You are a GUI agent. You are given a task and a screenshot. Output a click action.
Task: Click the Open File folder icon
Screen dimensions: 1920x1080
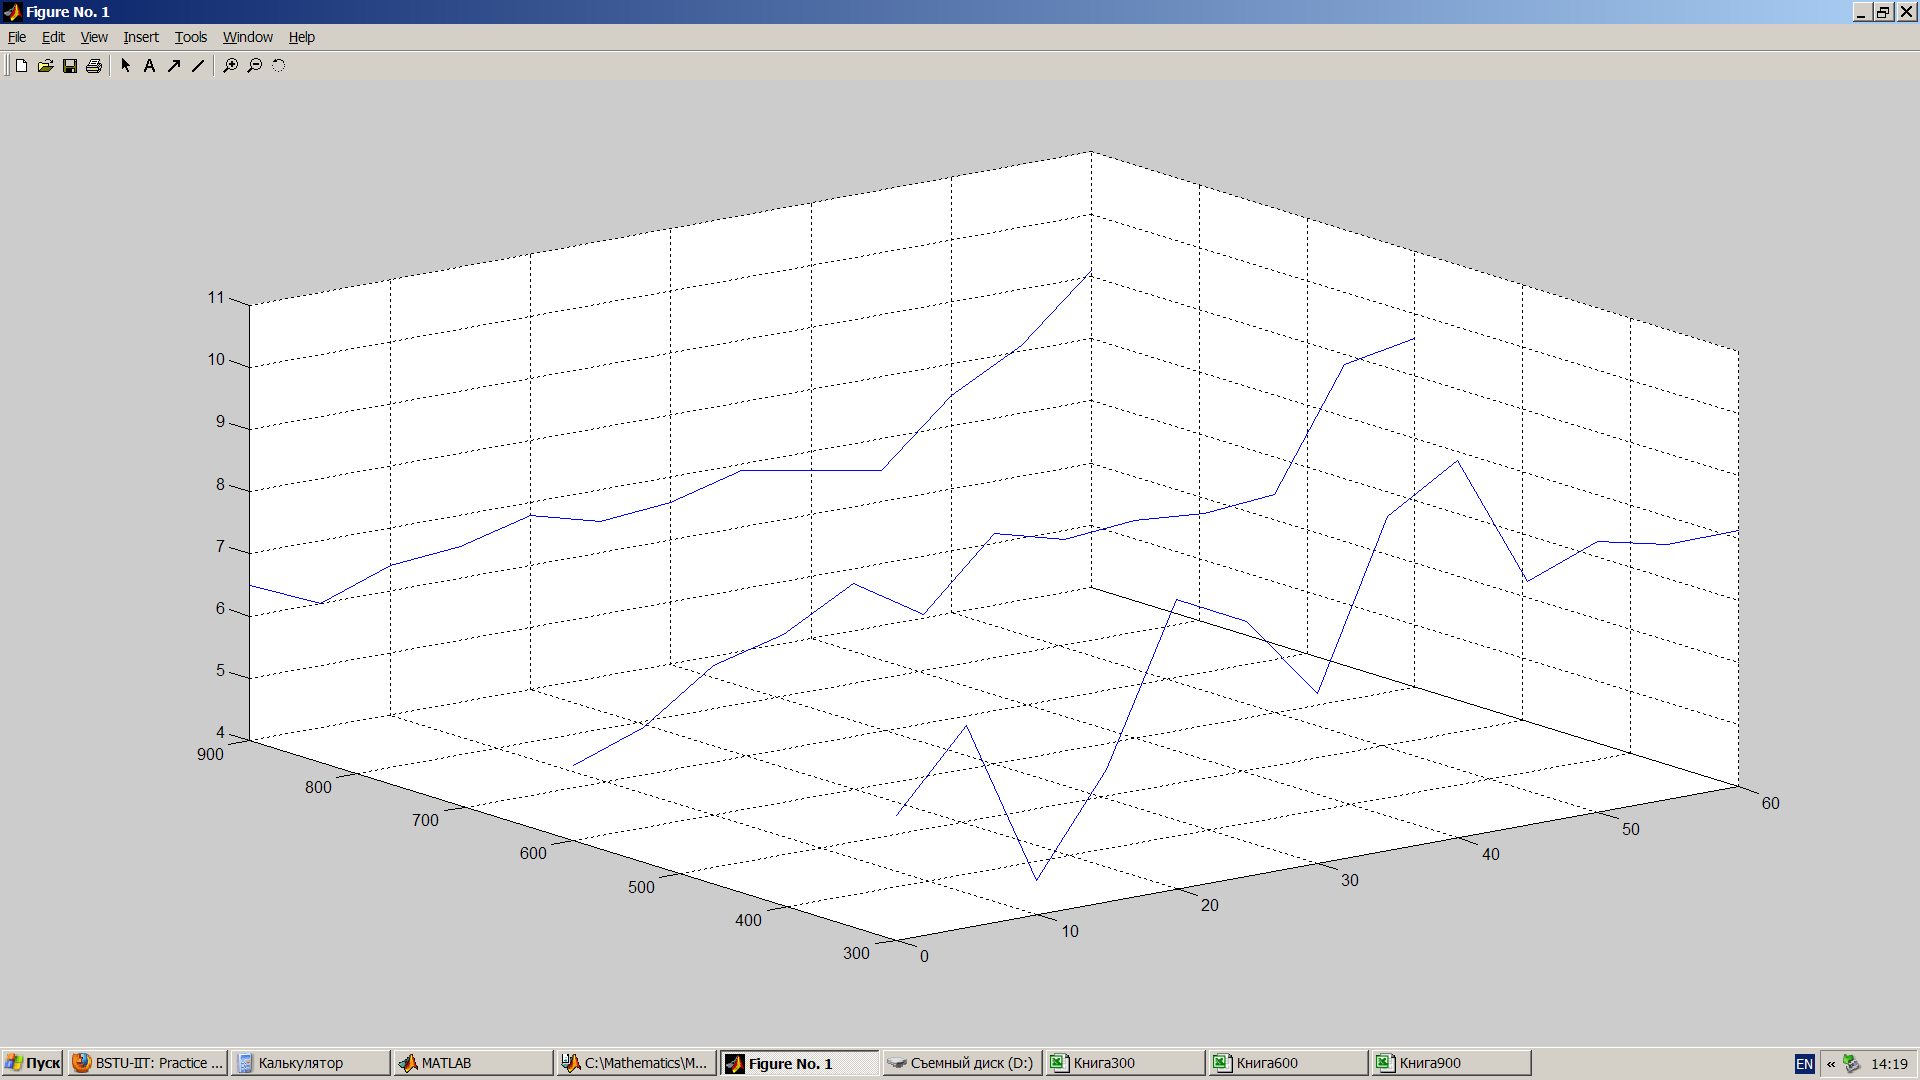click(45, 66)
